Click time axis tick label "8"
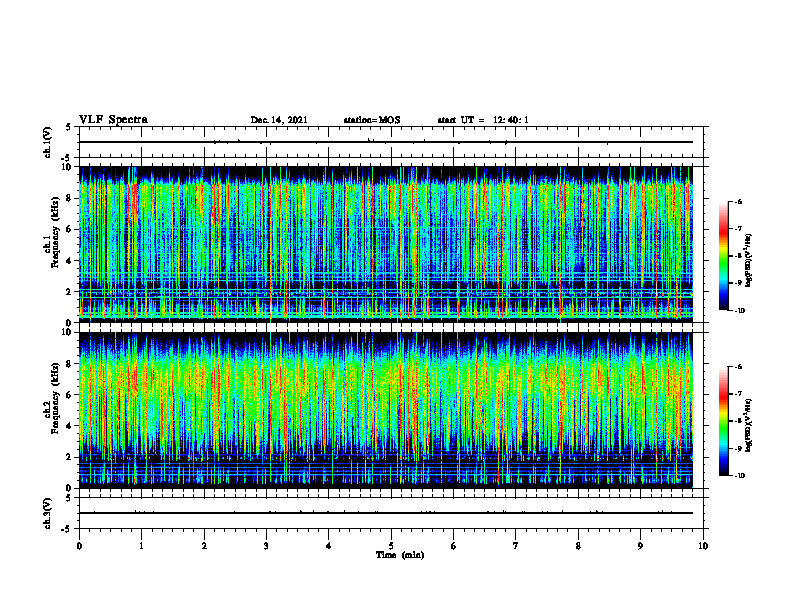The width and height of the screenshot is (792, 612). (578, 546)
